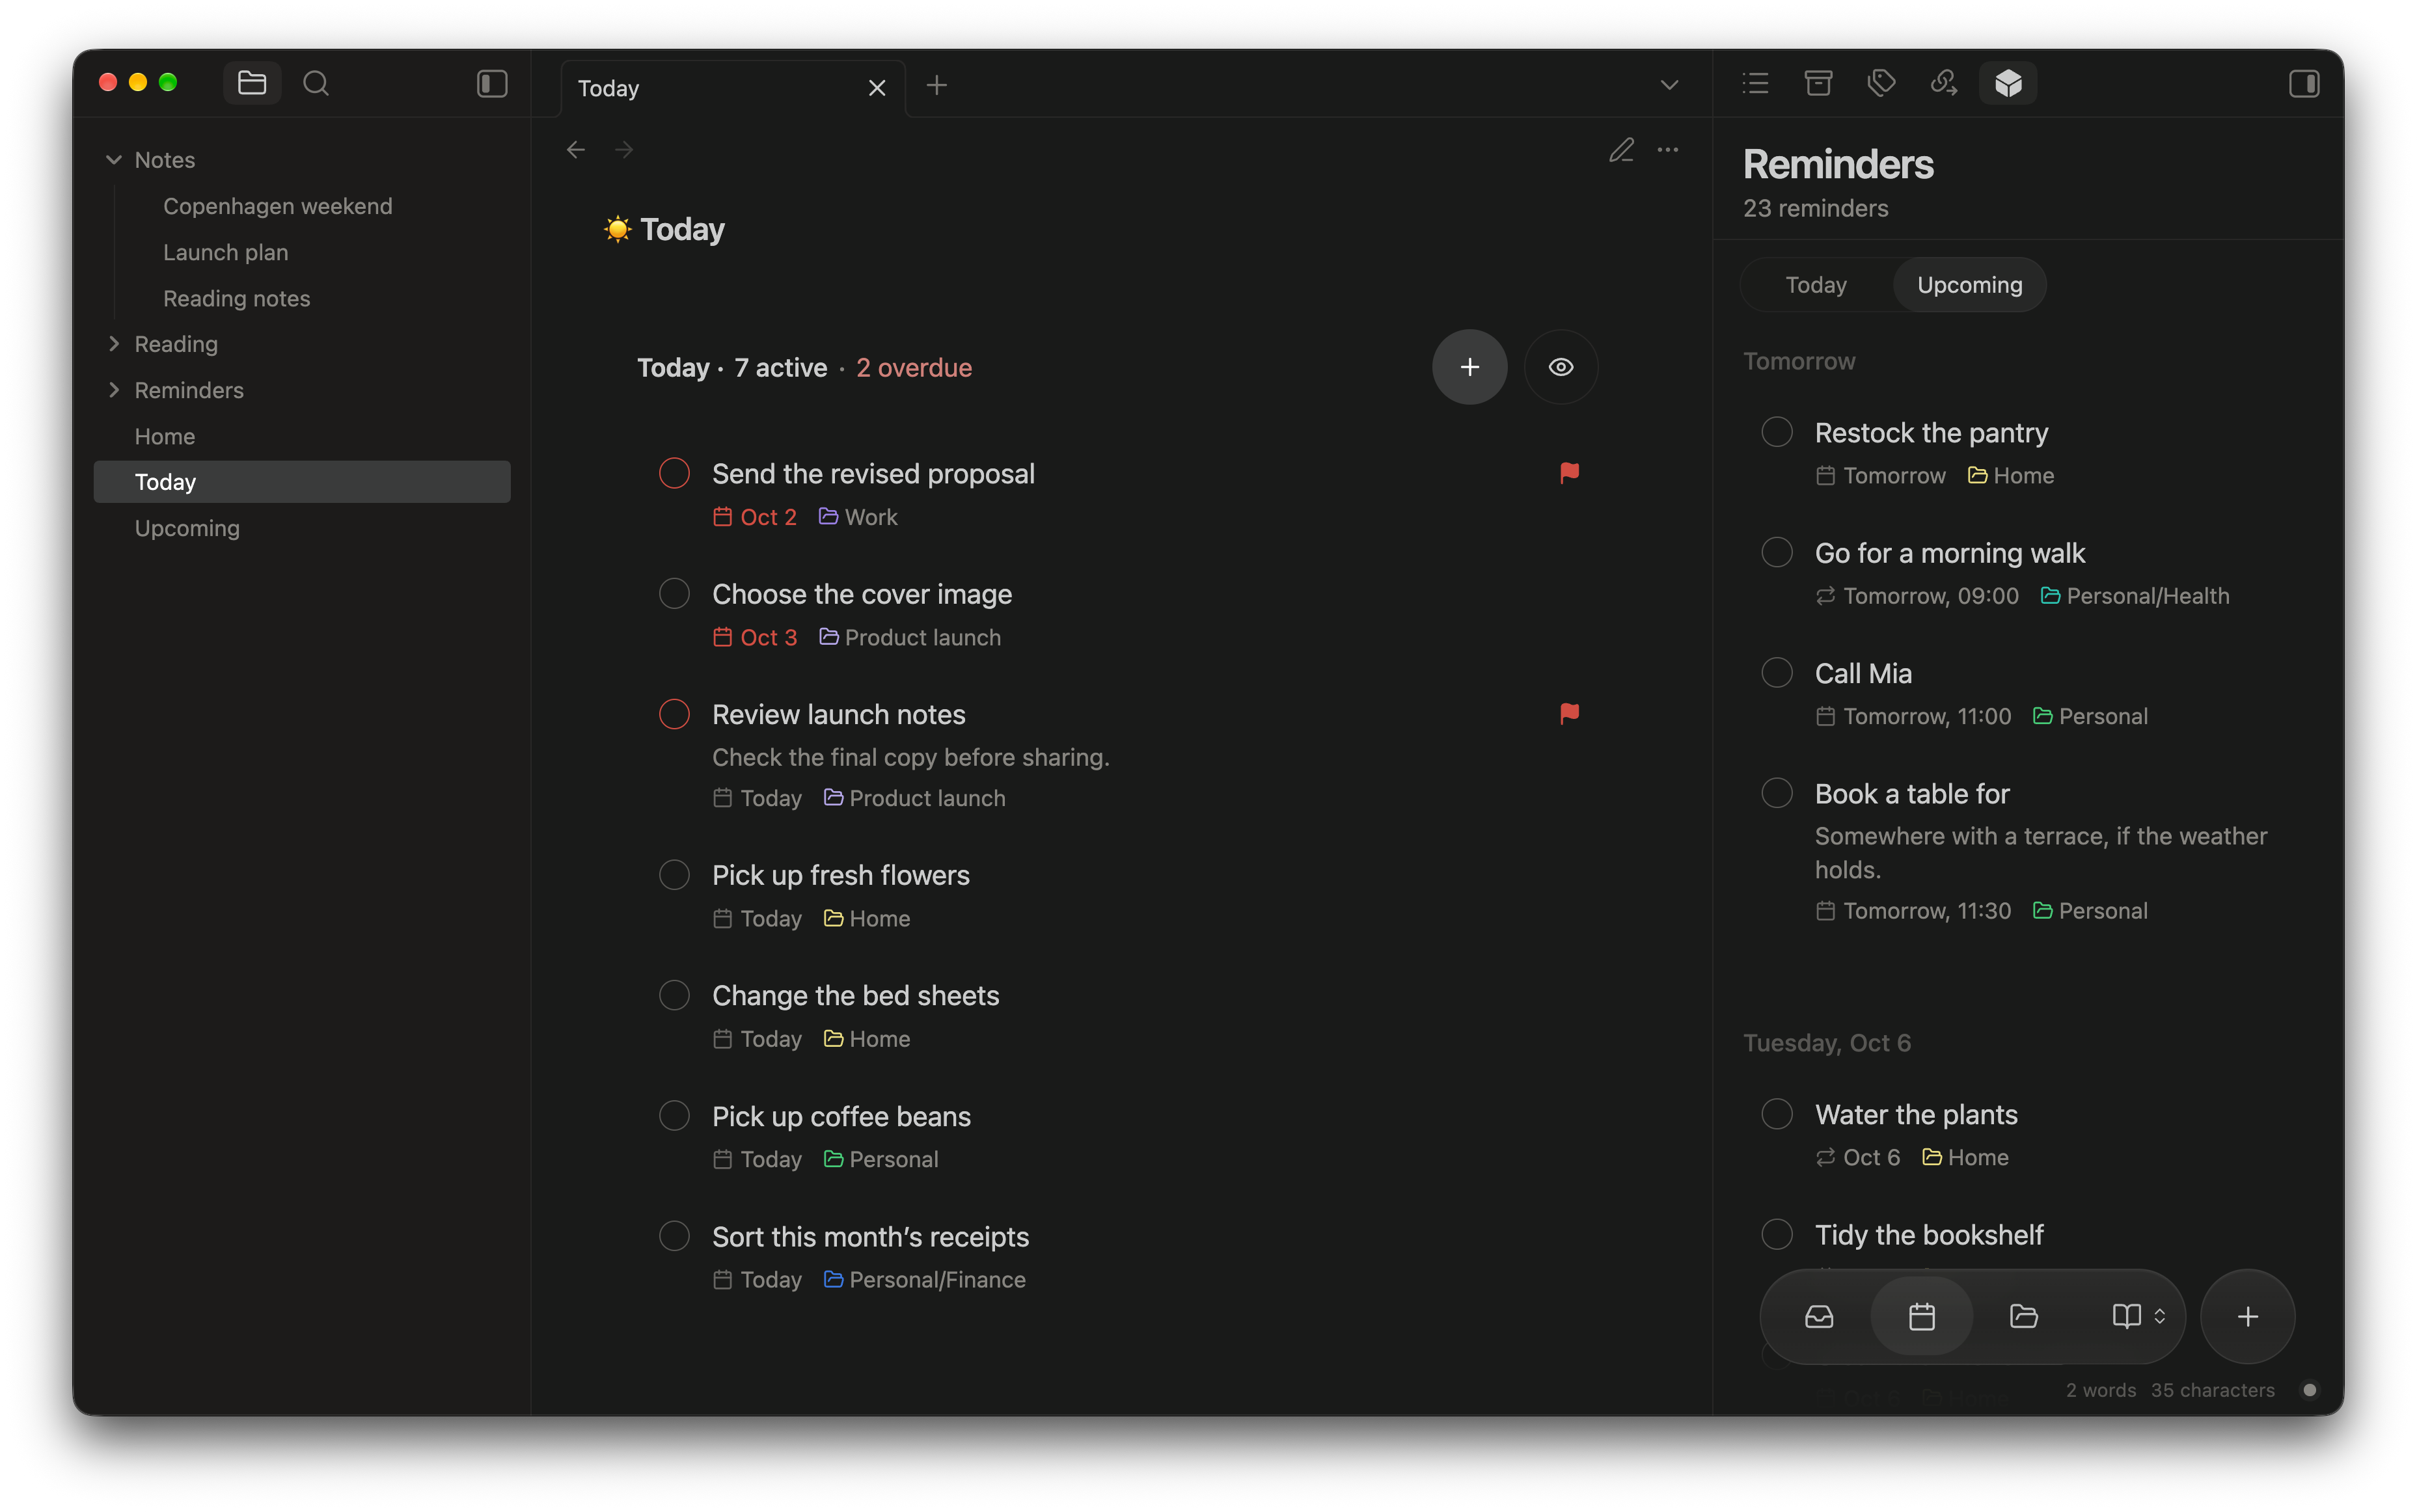Complete Pick up coffee beans
The height and width of the screenshot is (1512, 2417).
674,1115
